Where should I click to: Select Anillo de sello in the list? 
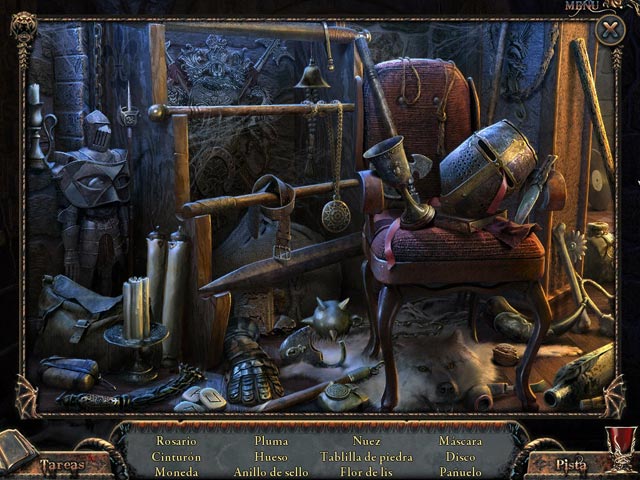tap(270, 472)
